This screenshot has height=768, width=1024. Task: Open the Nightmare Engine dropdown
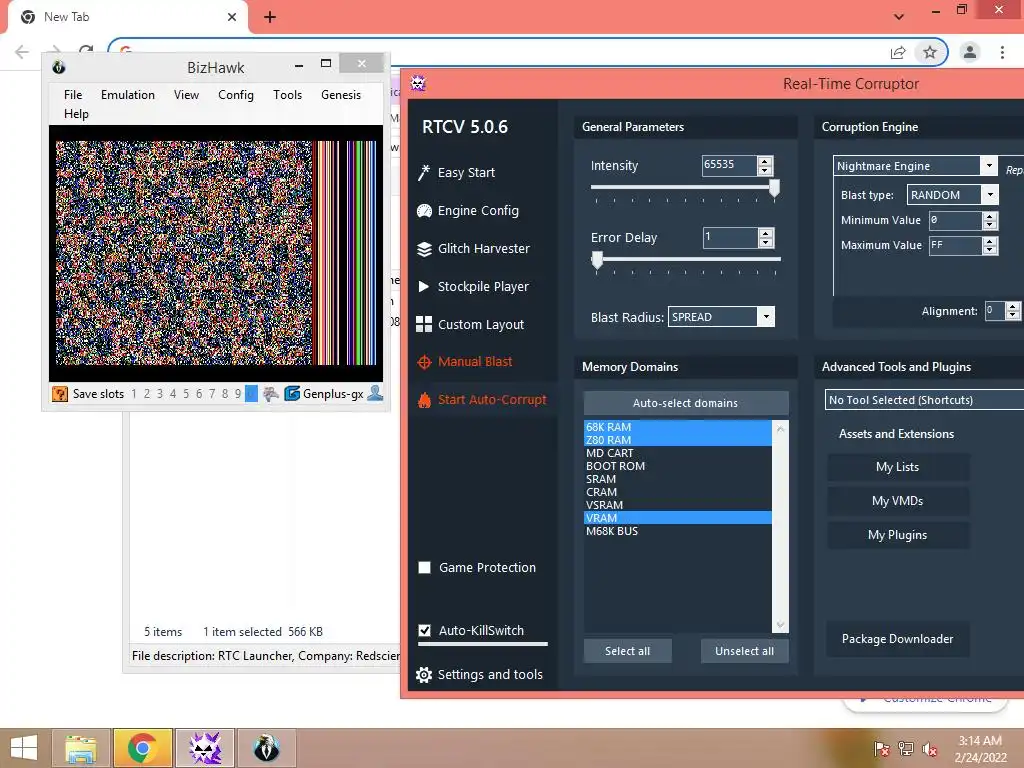pyautogui.click(x=989, y=166)
